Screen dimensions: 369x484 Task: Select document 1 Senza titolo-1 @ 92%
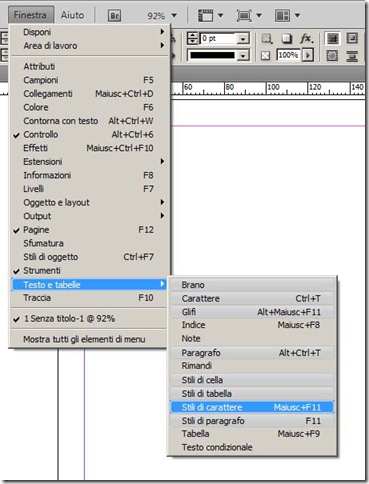[x=89, y=318]
